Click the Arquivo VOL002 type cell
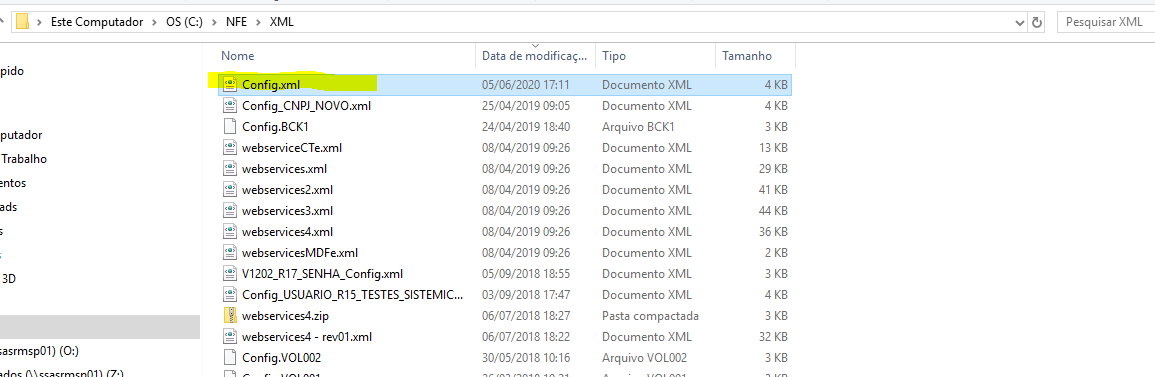This screenshot has height=377, width=1155. coord(644,358)
